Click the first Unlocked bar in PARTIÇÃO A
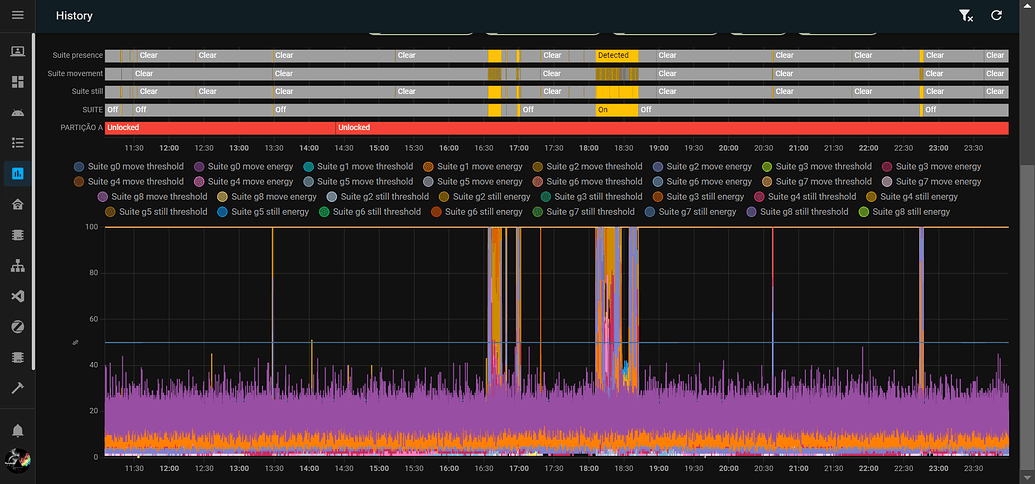Image resolution: width=1035 pixels, height=484 pixels. 220,128
